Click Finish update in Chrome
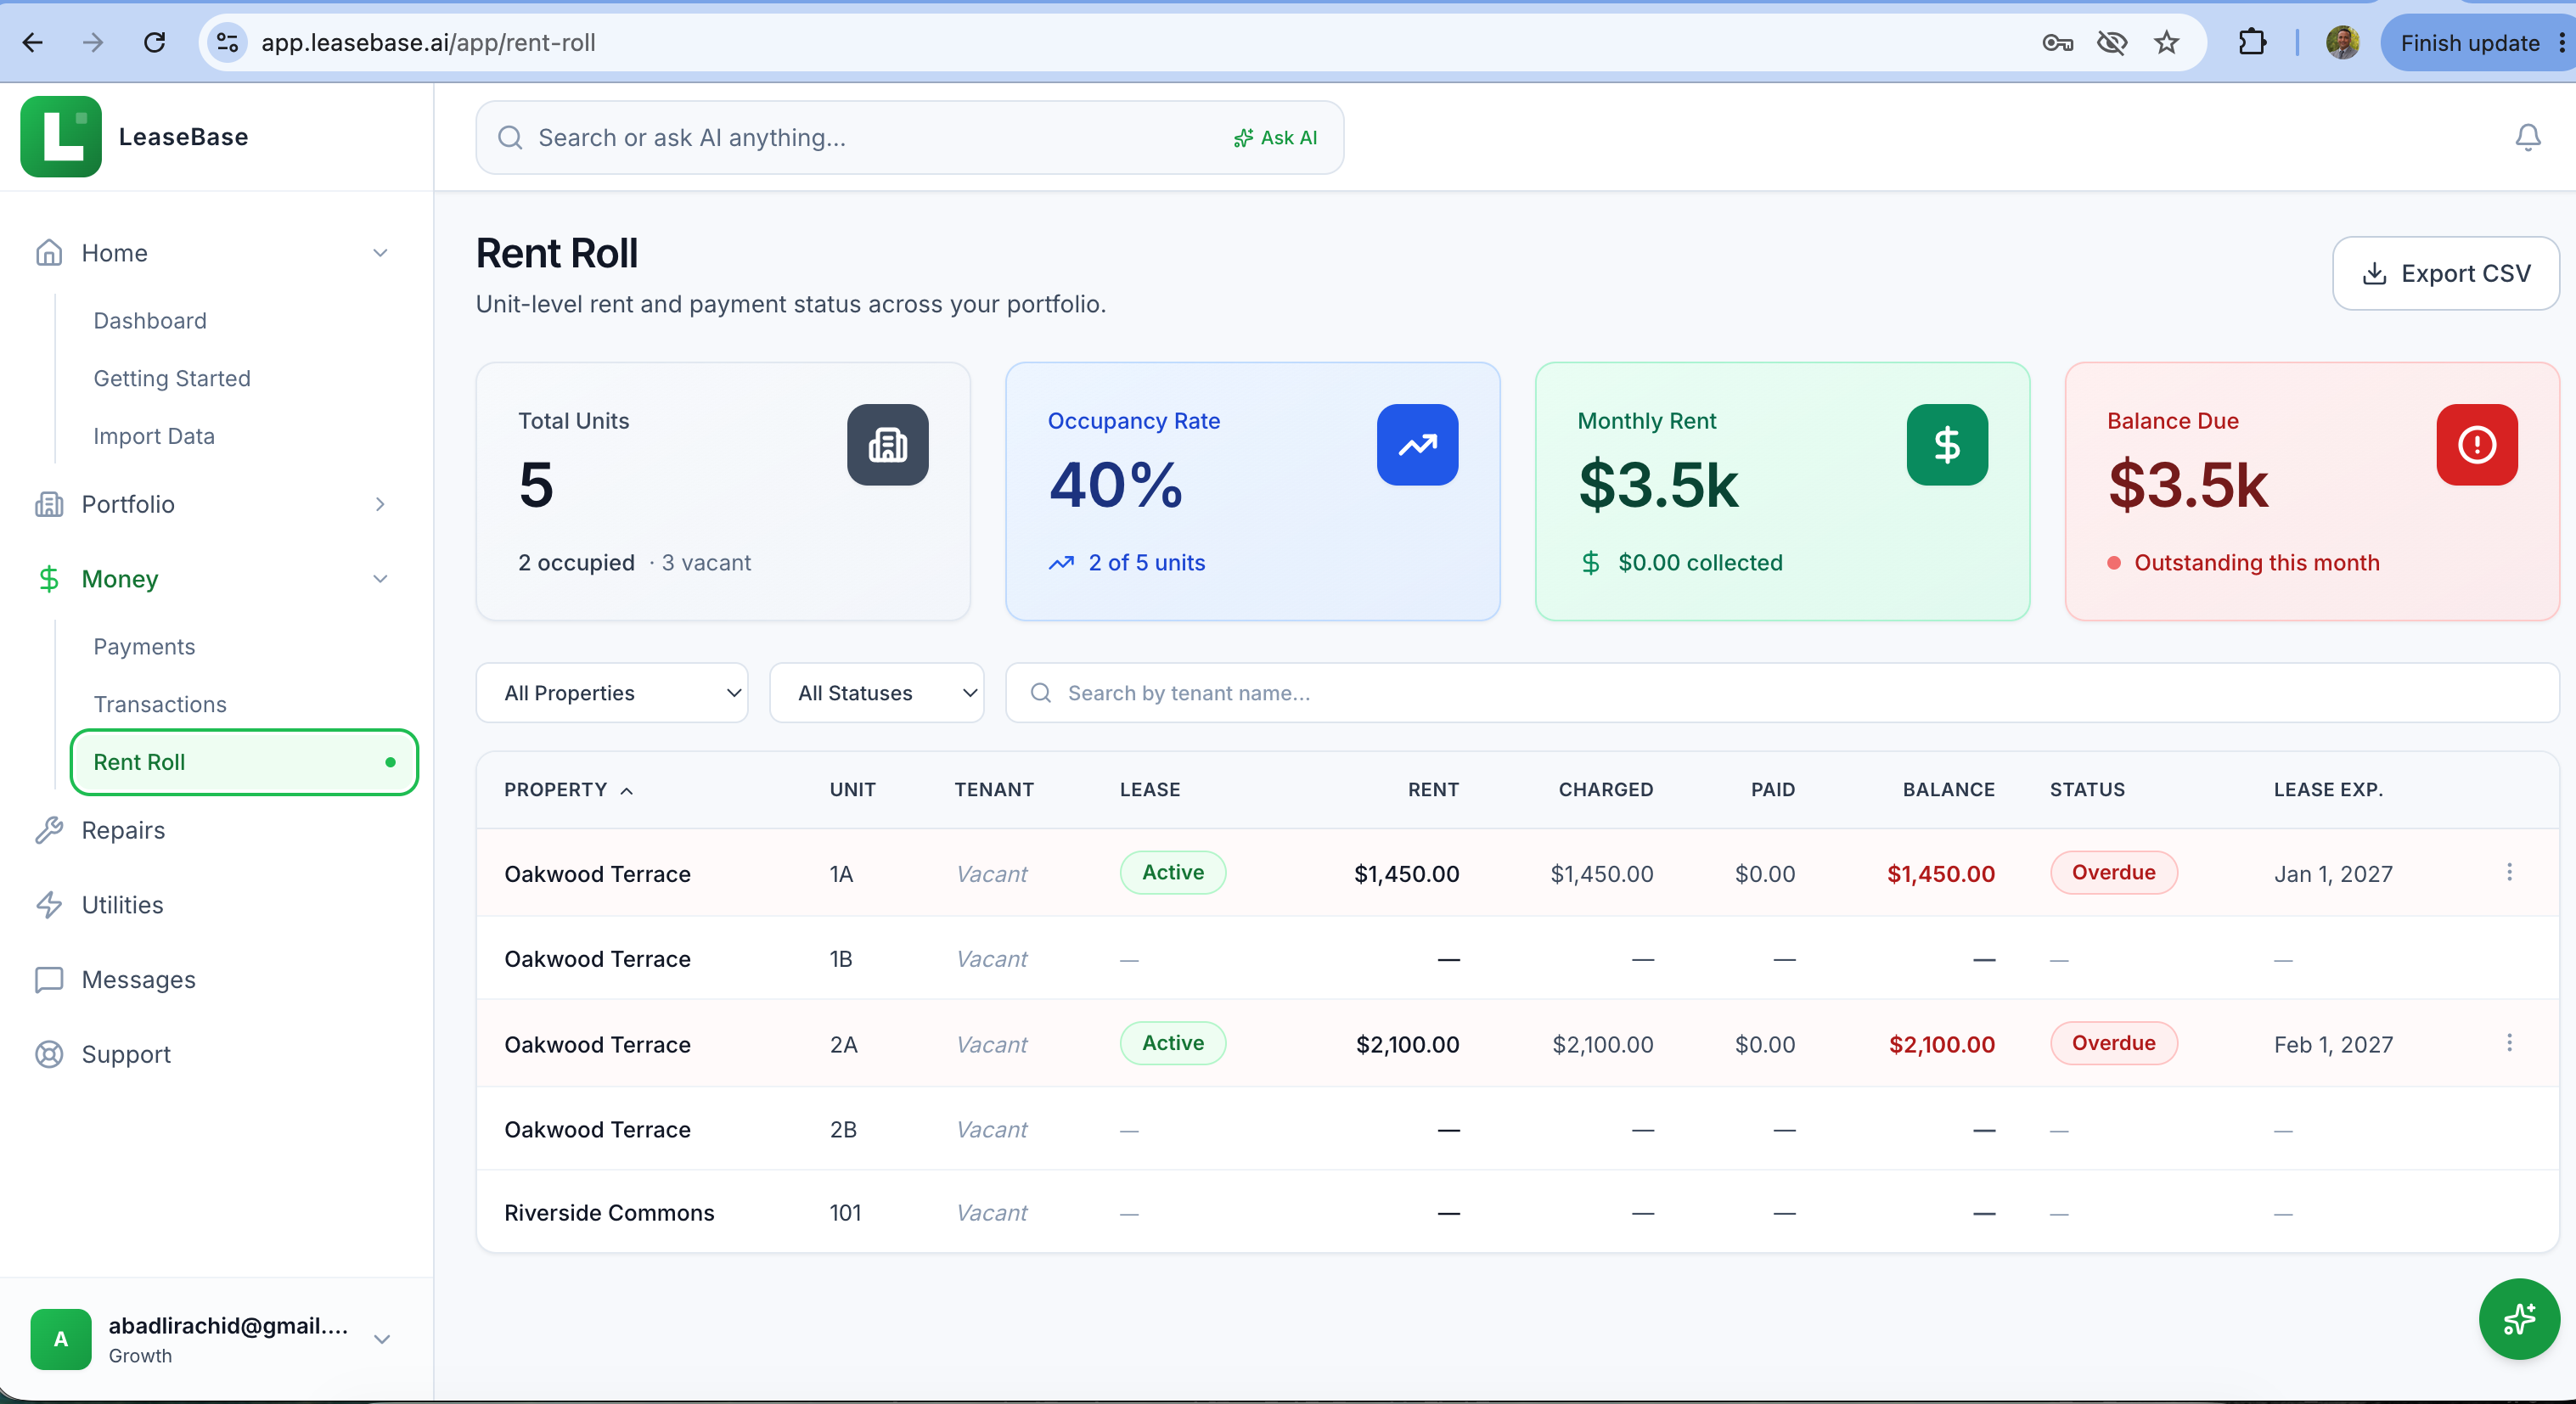This screenshot has height=1404, width=2576. coord(2469,43)
